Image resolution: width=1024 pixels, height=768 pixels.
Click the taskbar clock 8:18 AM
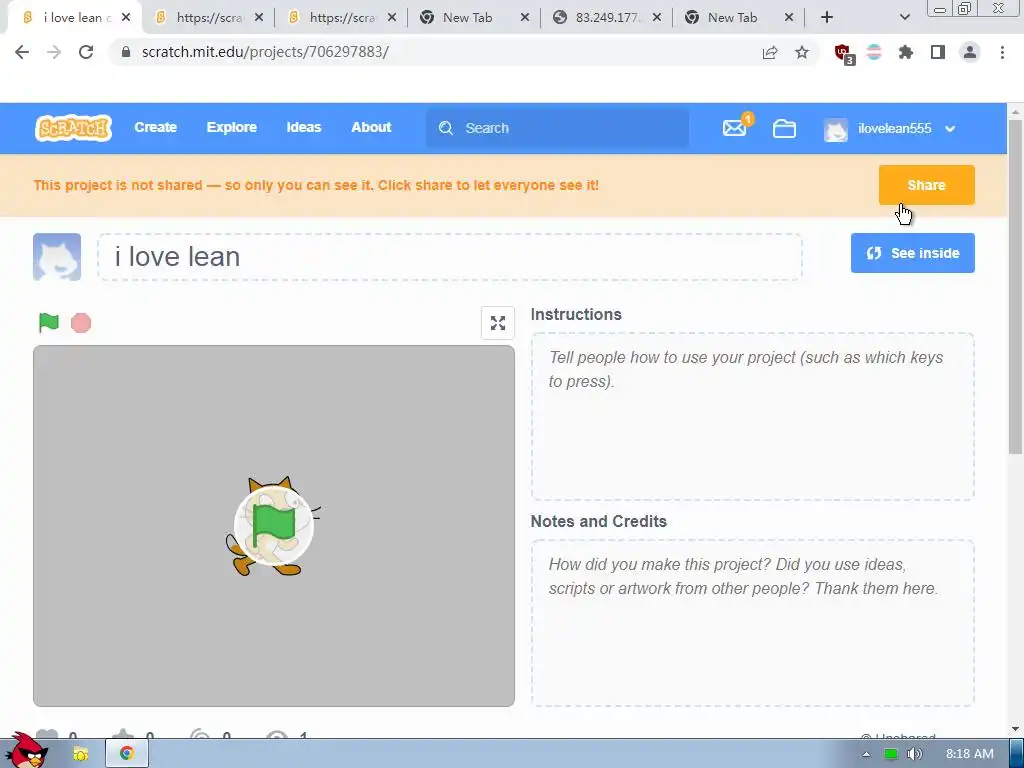[970, 754]
